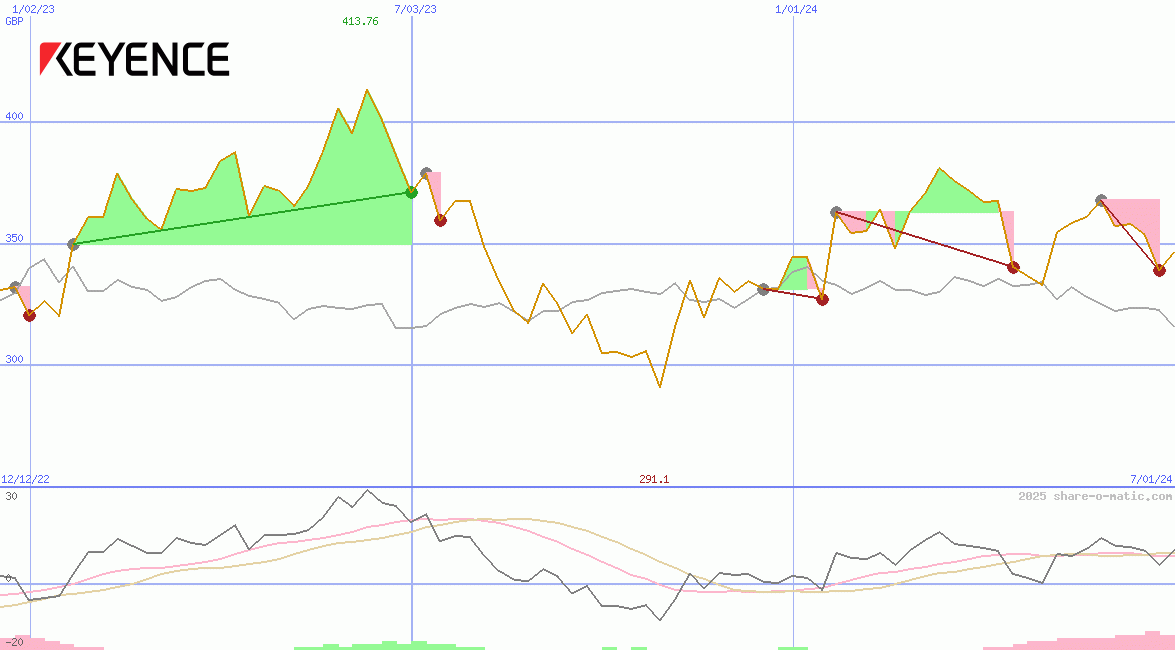Select red marker below the small pink bar after 7/03/23
The image size is (1175, 650).
(x=440, y=220)
